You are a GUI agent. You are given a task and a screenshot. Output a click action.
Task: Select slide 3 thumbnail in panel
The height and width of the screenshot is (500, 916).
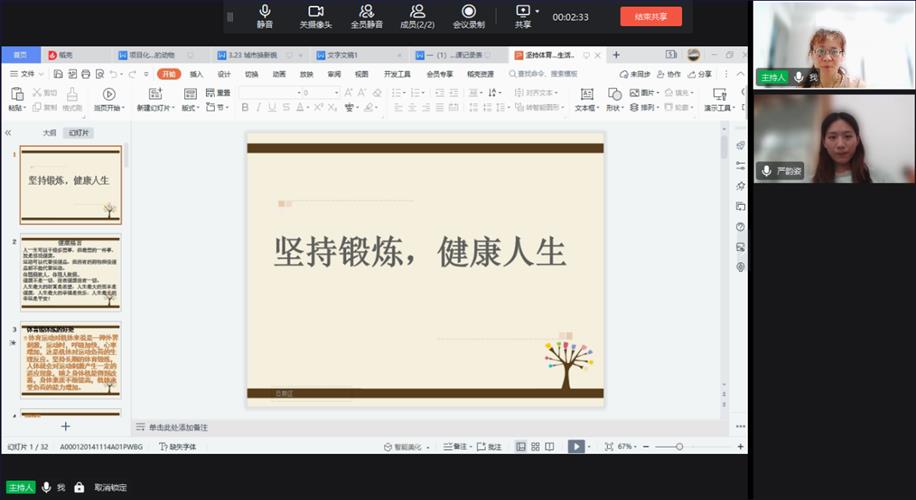click(71, 359)
